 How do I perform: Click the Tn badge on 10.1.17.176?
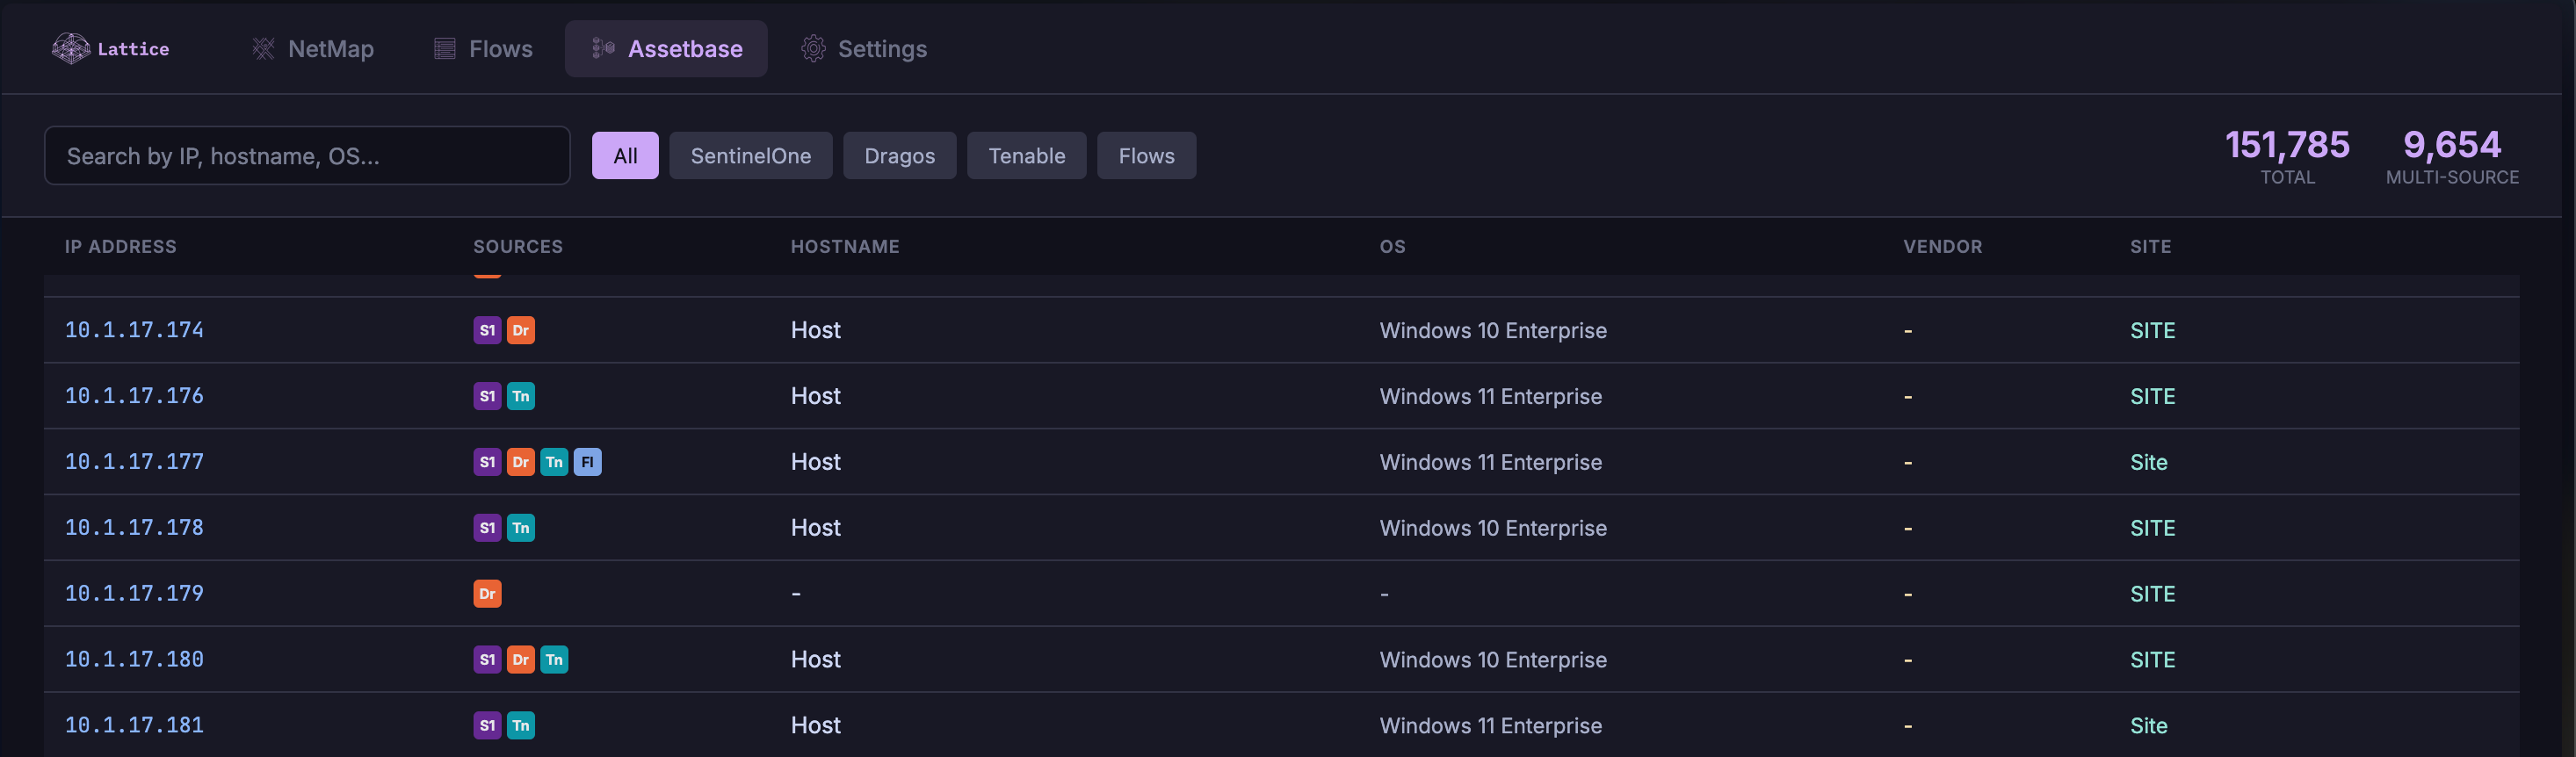point(520,396)
